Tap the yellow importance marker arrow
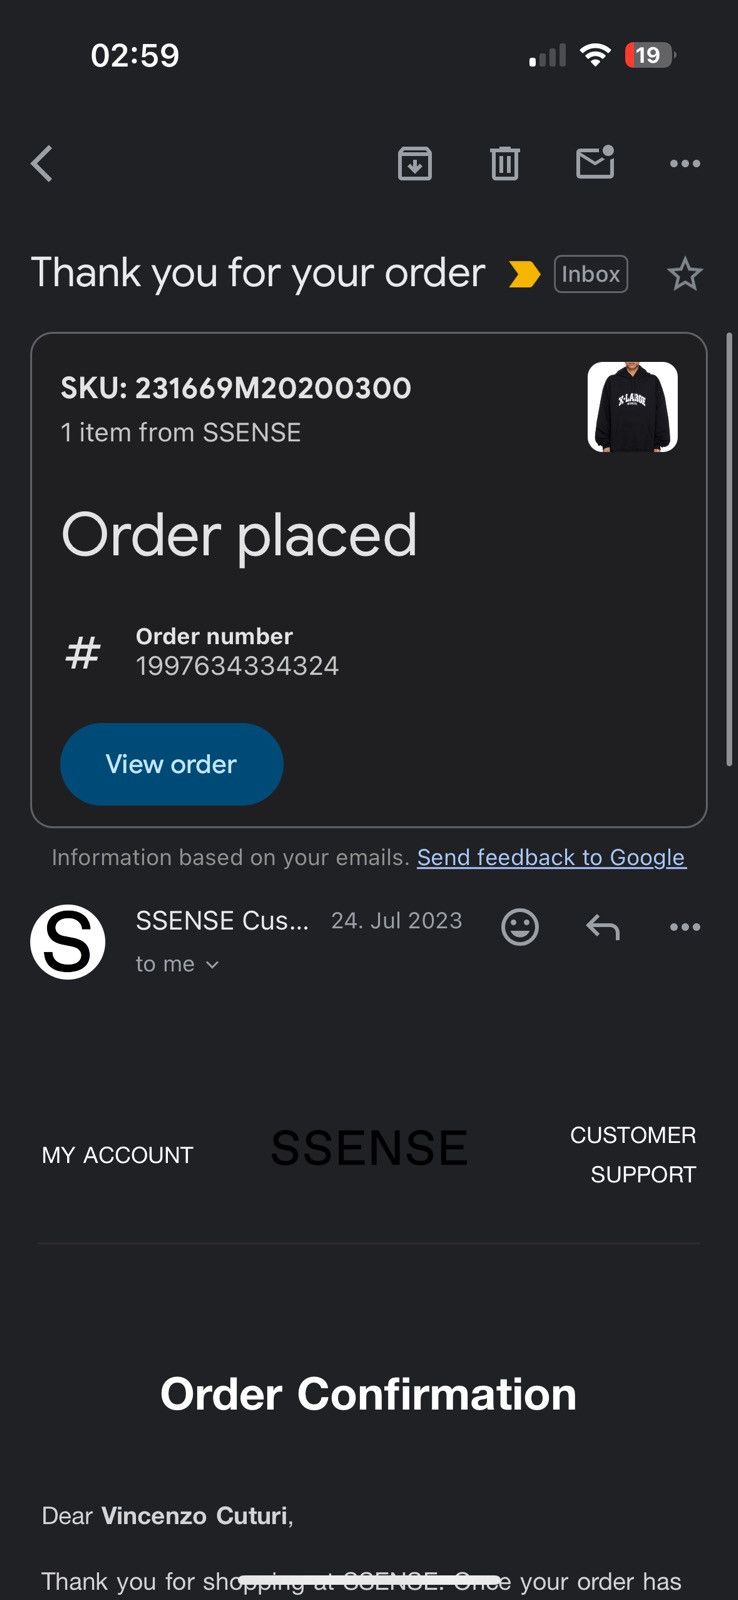Viewport: 738px width, 1600px height. 524,274
